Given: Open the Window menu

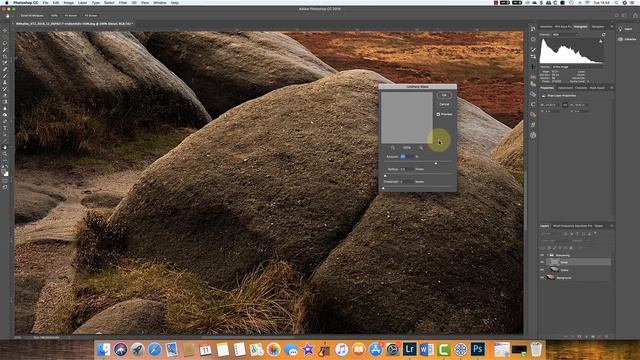Looking at the screenshot, I should click(160, 3).
